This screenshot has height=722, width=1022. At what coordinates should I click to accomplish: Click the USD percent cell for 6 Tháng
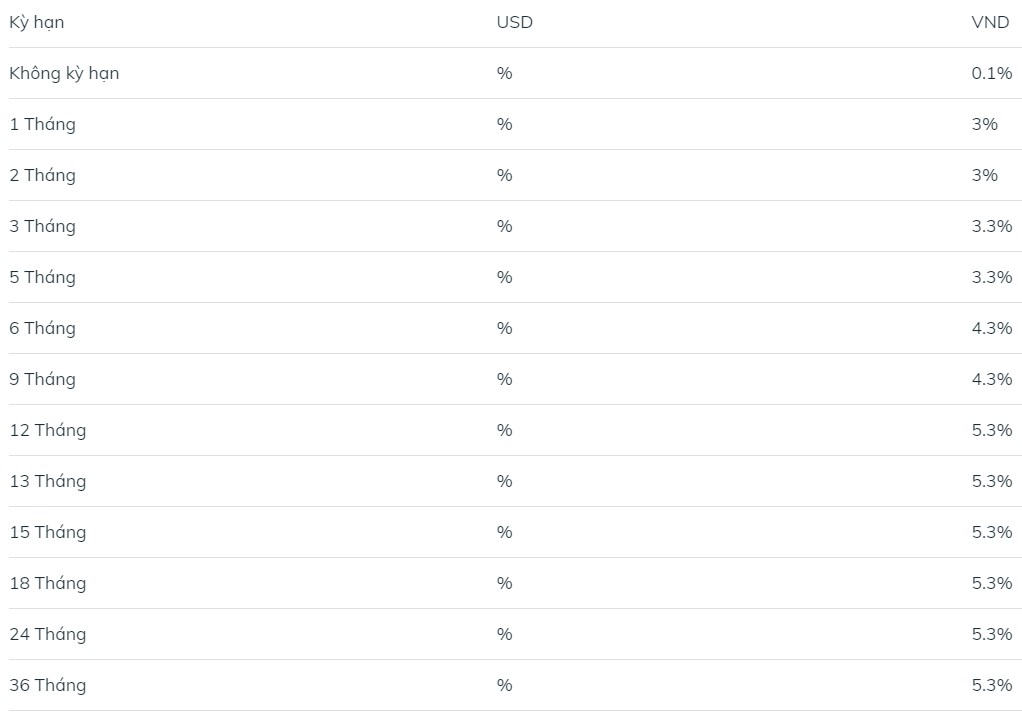click(504, 328)
